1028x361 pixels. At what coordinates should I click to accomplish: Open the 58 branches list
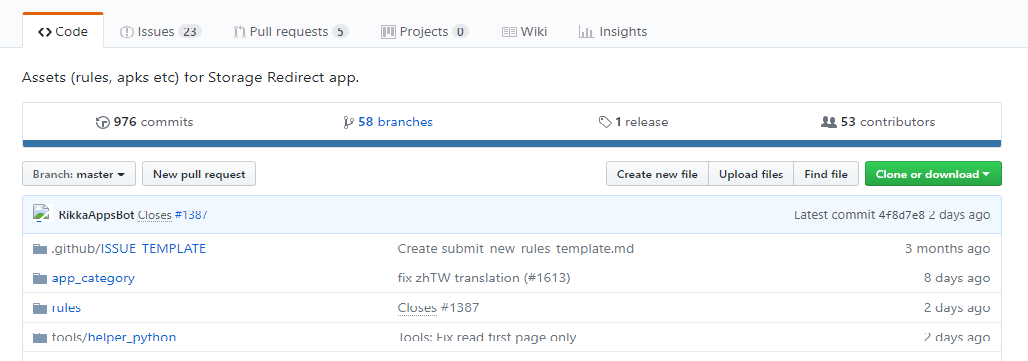click(x=388, y=122)
